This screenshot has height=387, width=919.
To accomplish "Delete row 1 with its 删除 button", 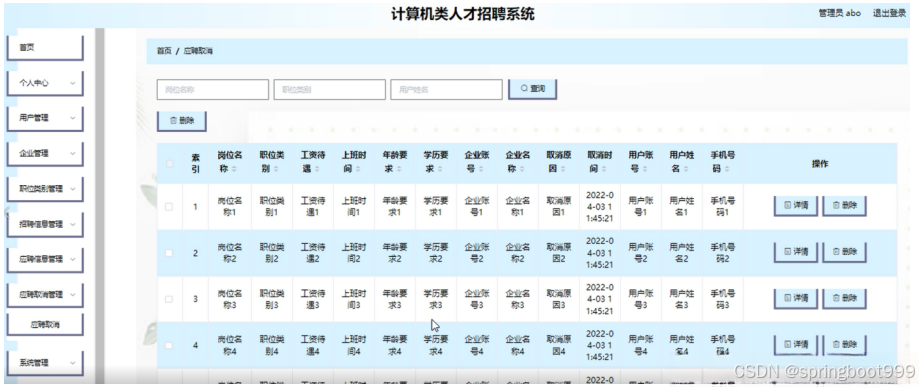I will (x=845, y=206).
